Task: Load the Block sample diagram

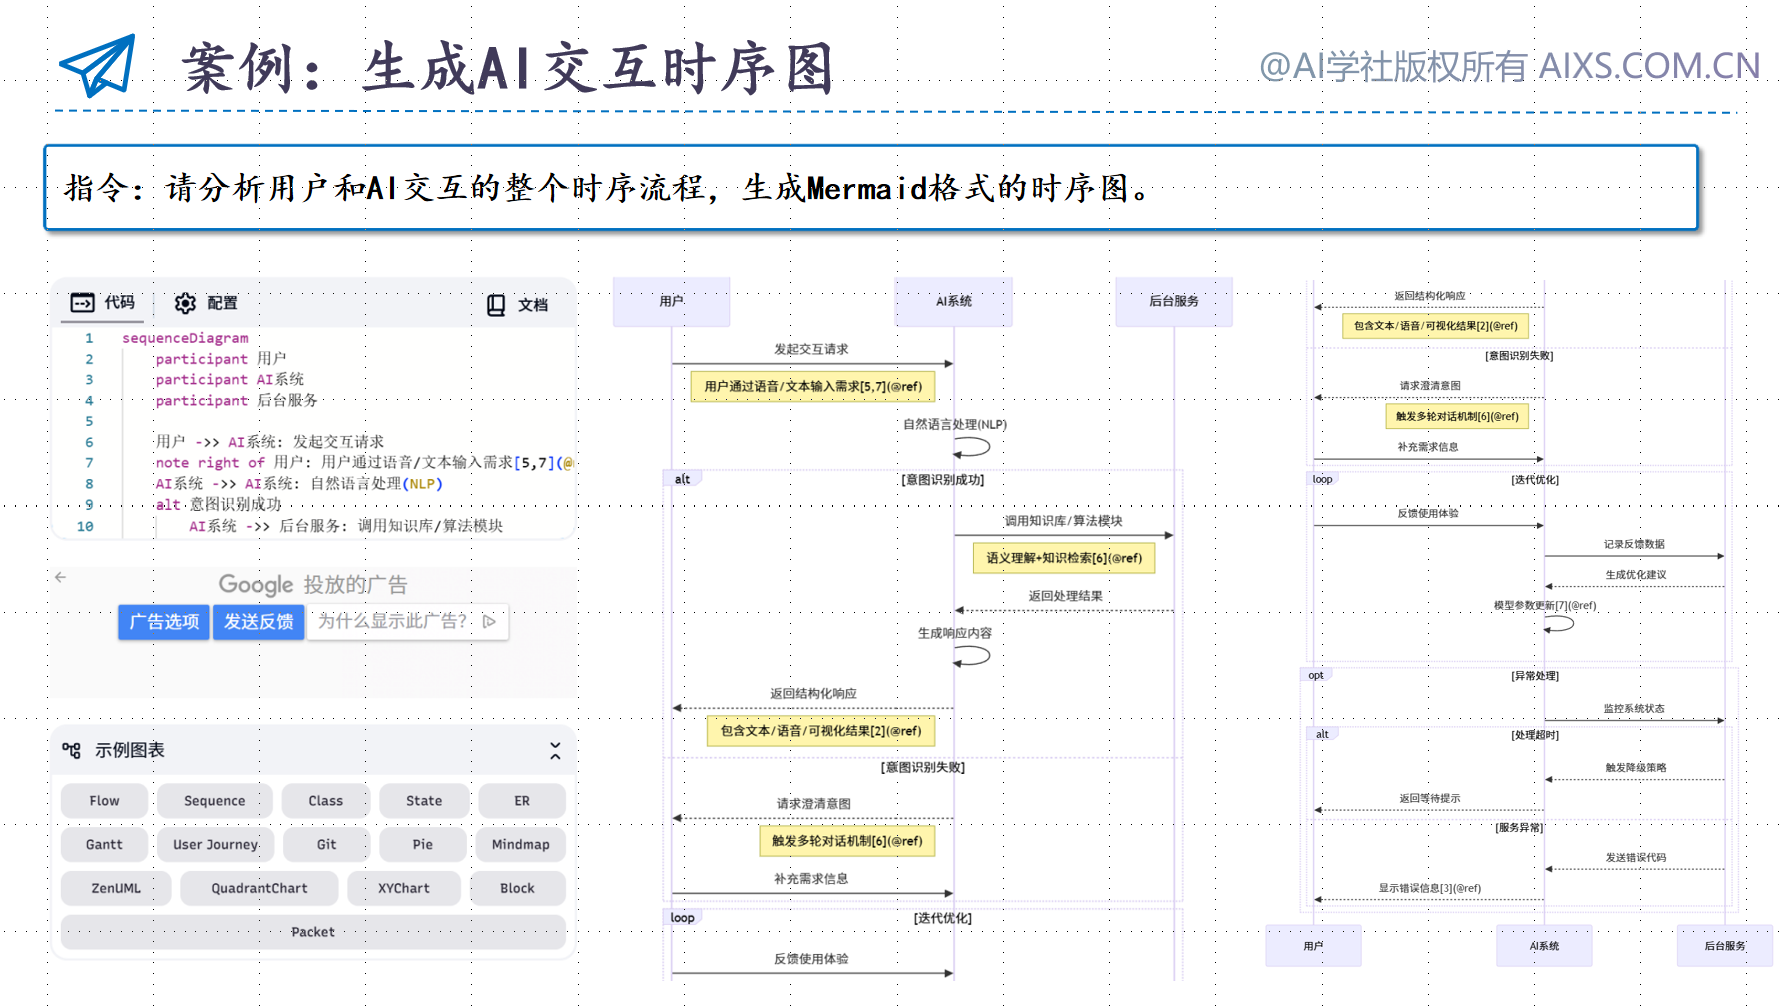Action: tap(517, 888)
